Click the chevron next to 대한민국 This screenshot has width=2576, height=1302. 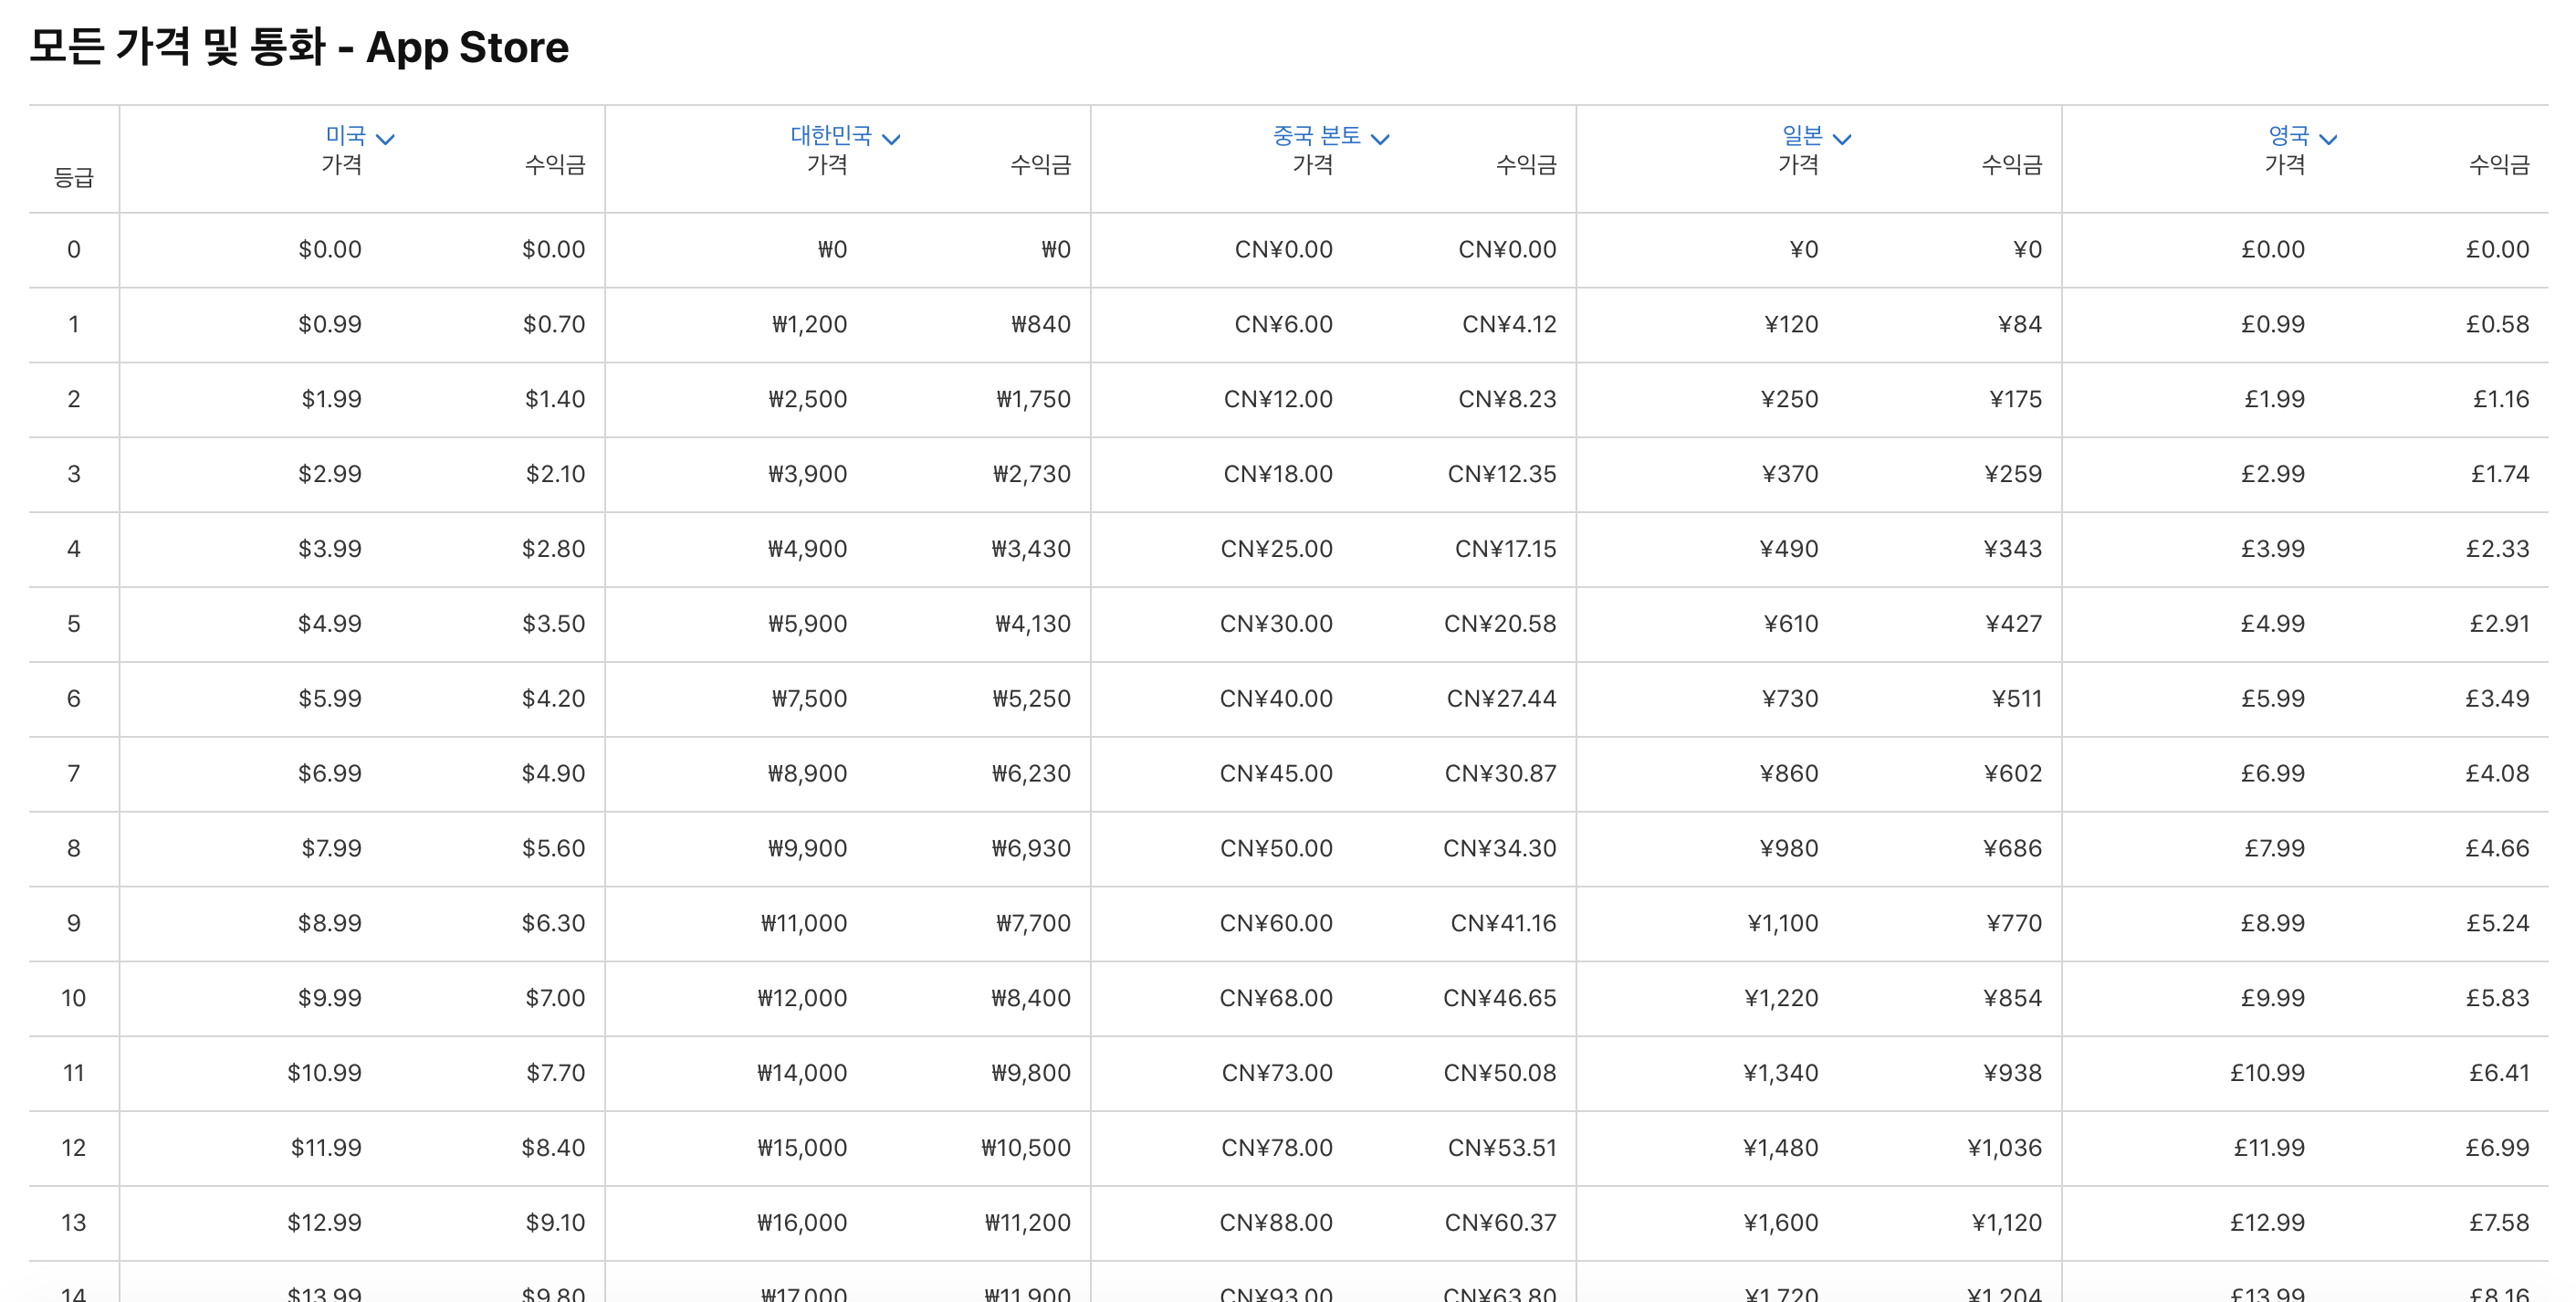[891, 139]
